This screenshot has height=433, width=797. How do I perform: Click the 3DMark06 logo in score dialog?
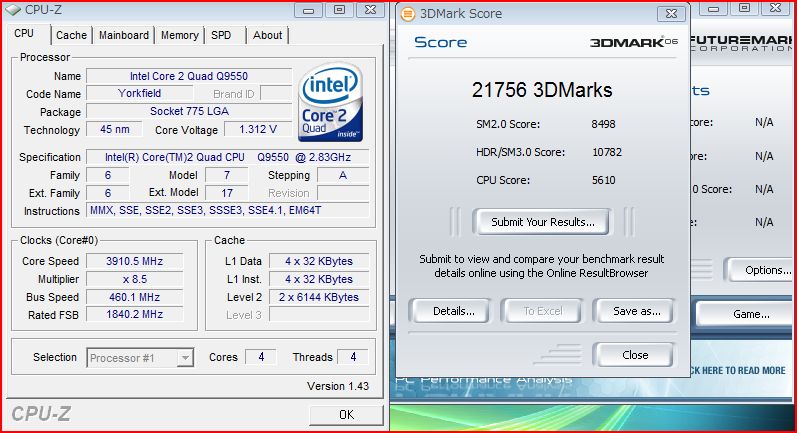tap(634, 42)
